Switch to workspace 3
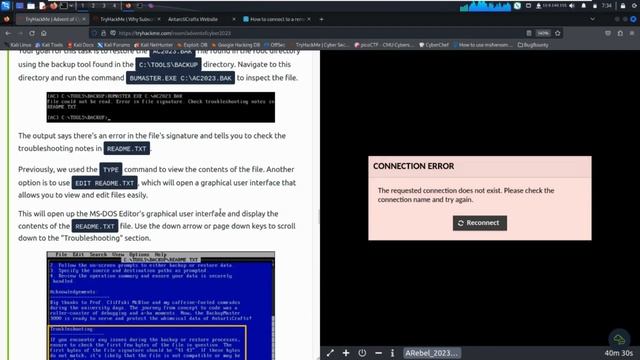The height and width of the screenshot is (360, 640). click(104, 6)
